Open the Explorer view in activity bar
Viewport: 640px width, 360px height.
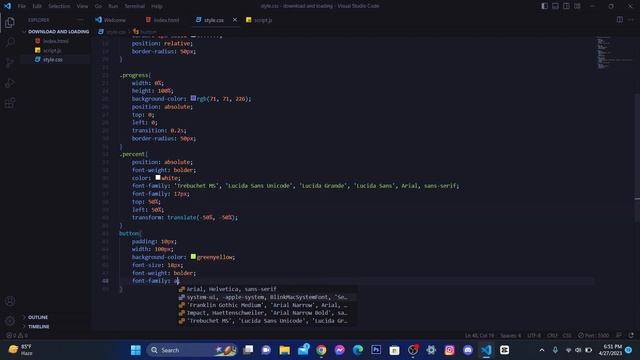pyautogui.click(x=10, y=23)
